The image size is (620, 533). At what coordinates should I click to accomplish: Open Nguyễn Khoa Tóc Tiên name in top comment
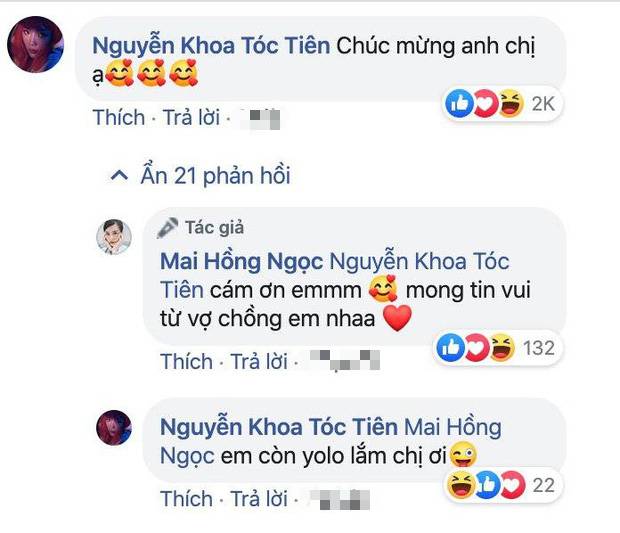[209, 46]
